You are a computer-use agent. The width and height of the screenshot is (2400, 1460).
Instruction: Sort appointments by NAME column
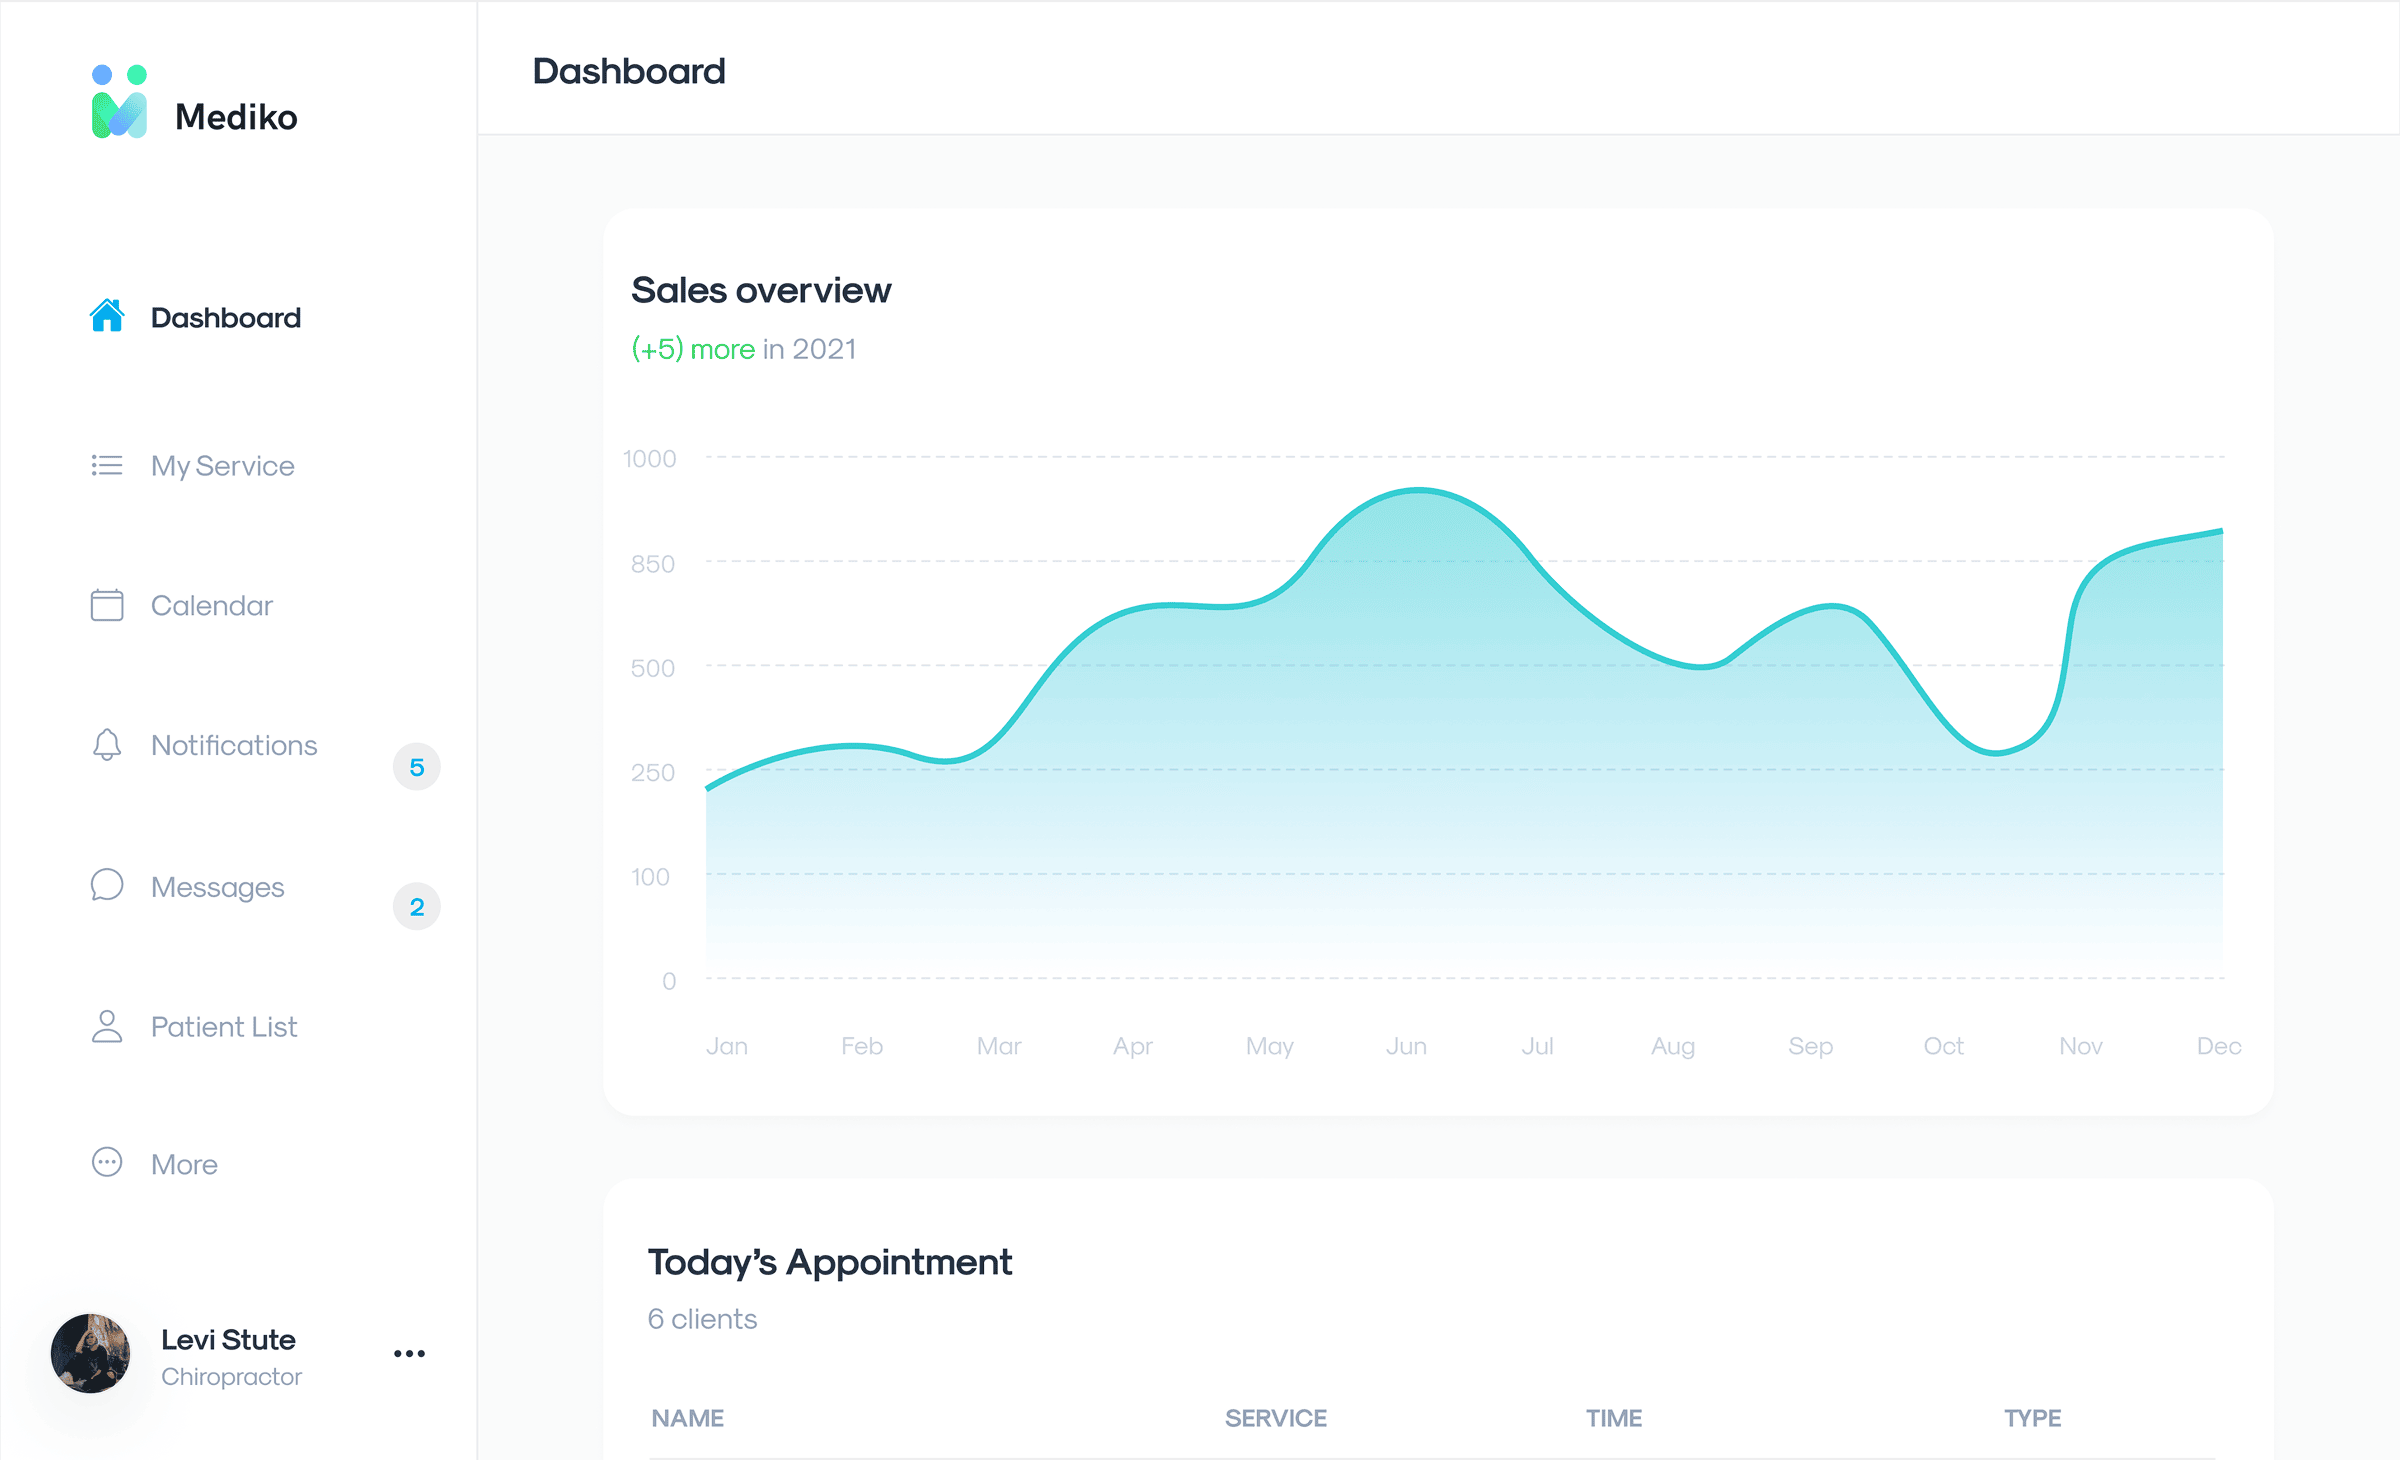click(x=687, y=1417)
